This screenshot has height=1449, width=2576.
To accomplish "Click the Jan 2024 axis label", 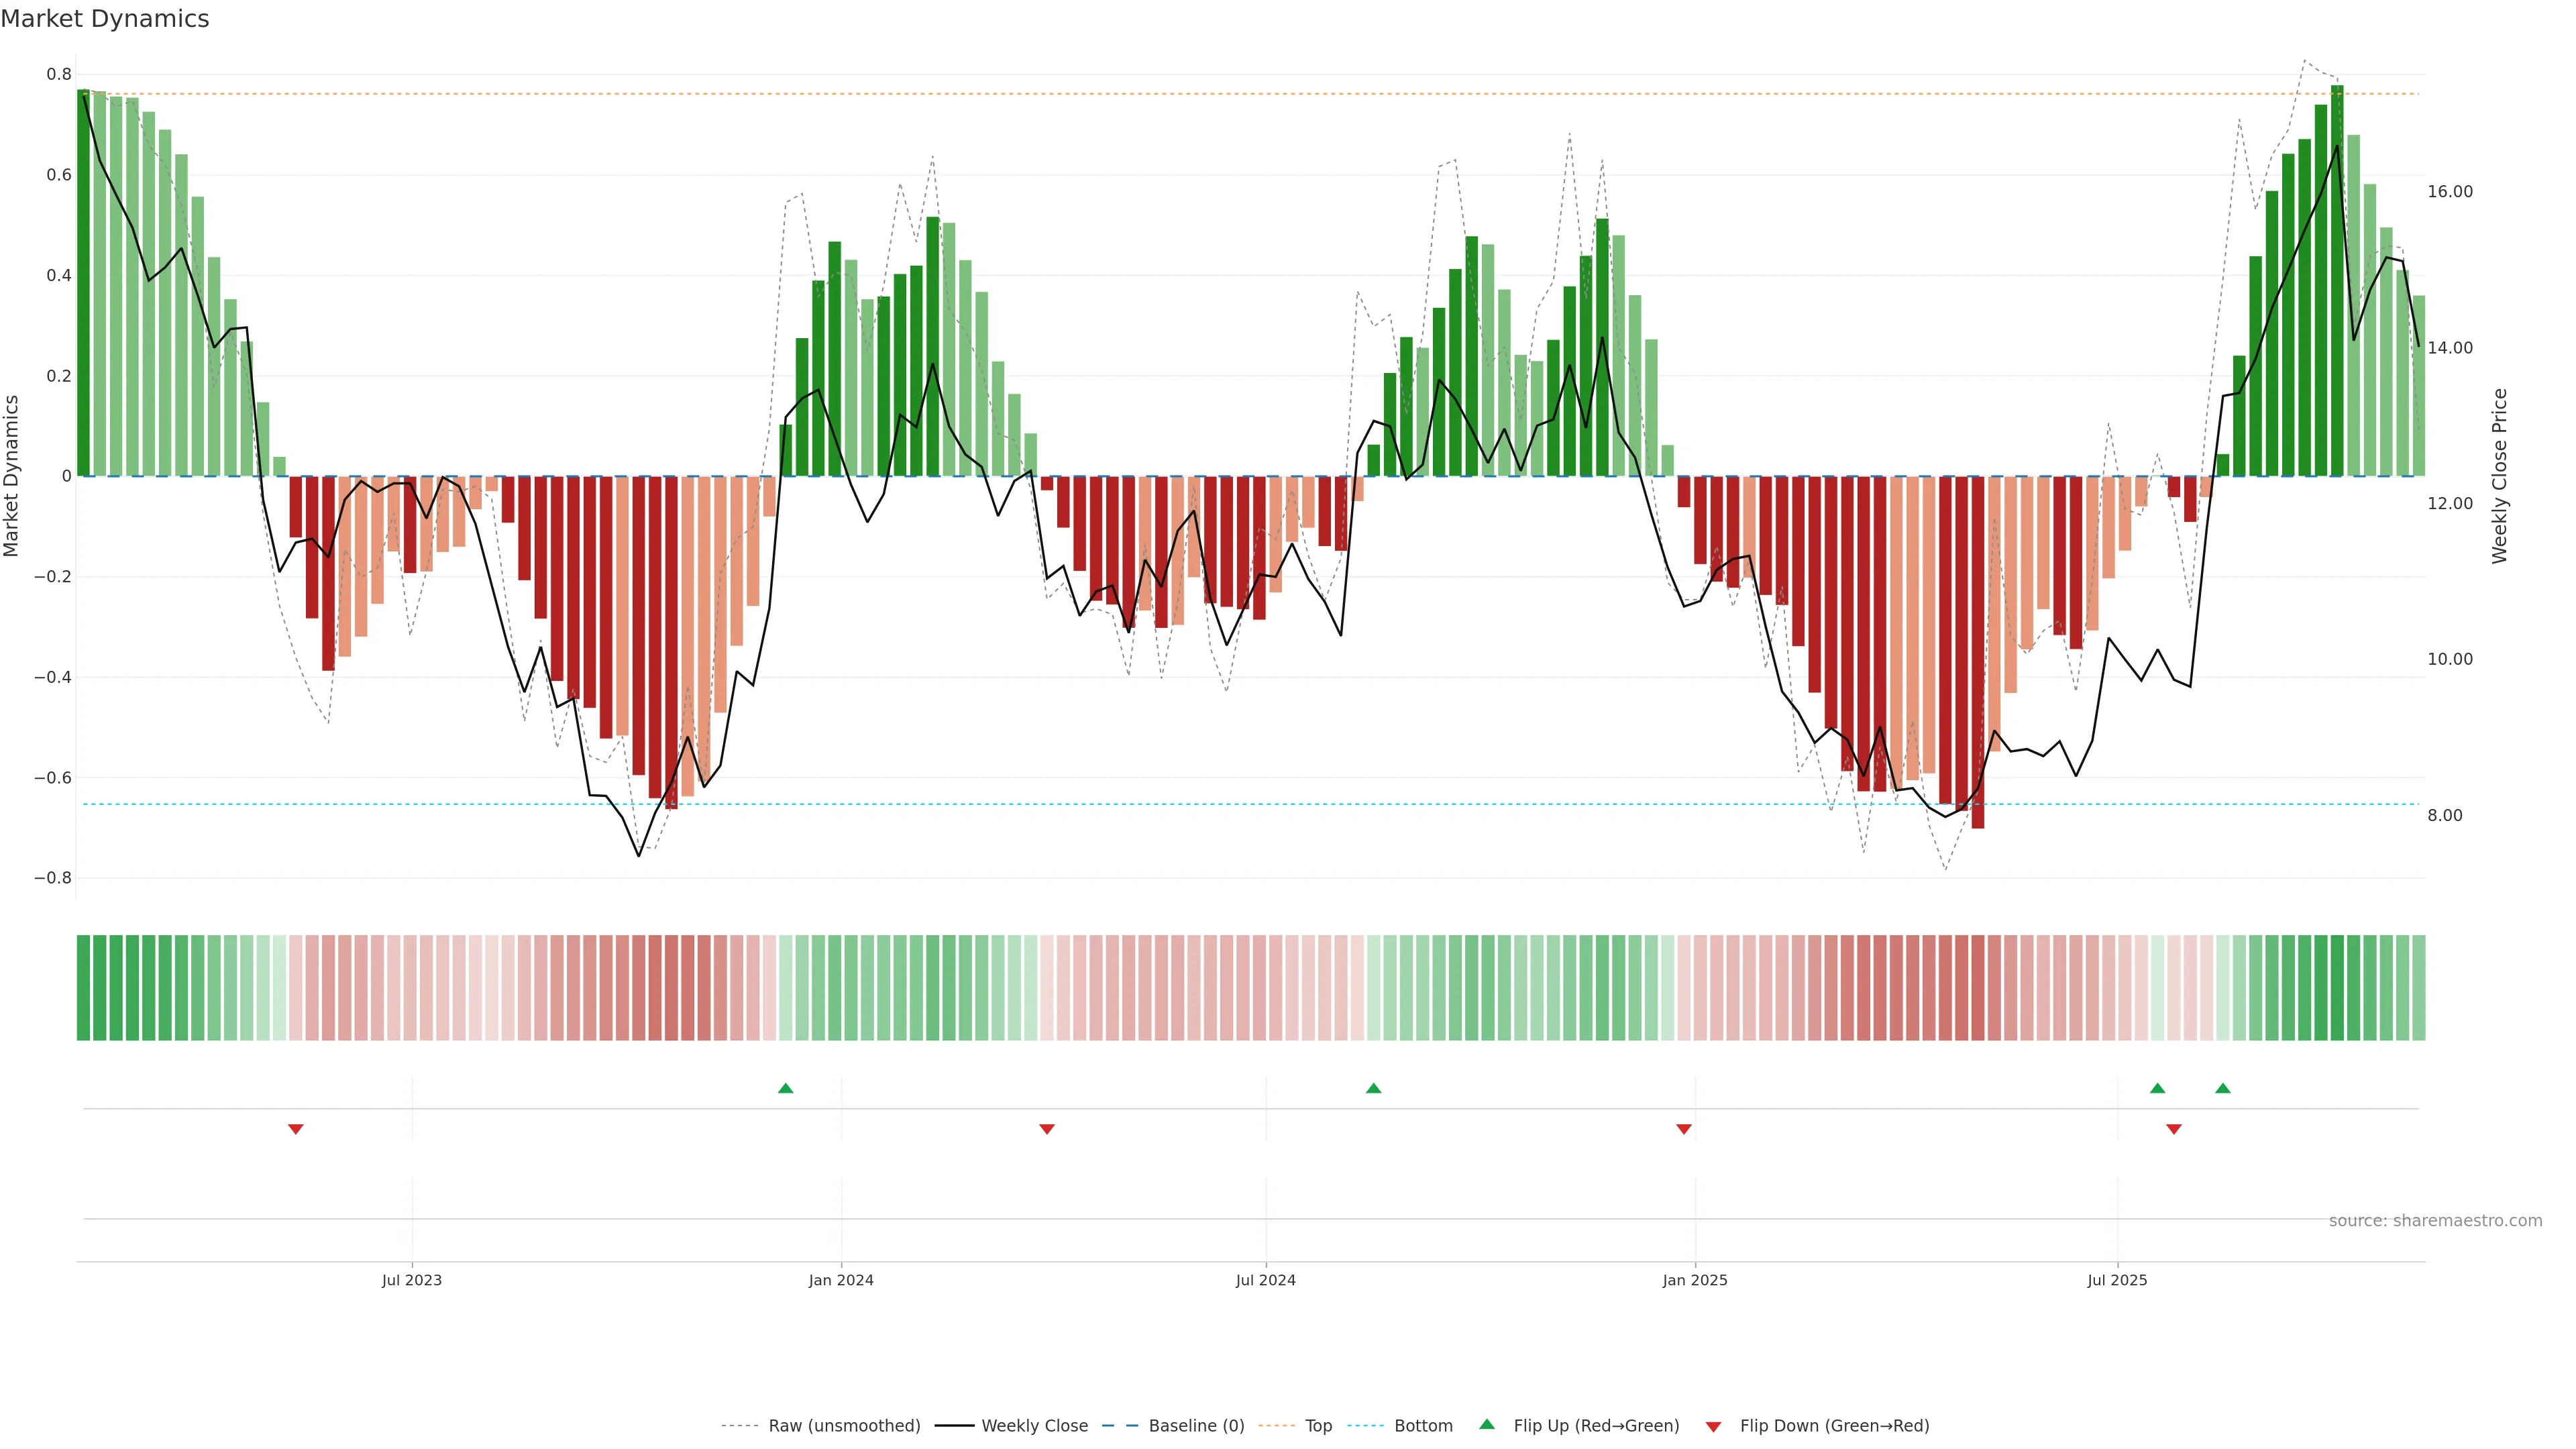I will (x=841, y=1280).
